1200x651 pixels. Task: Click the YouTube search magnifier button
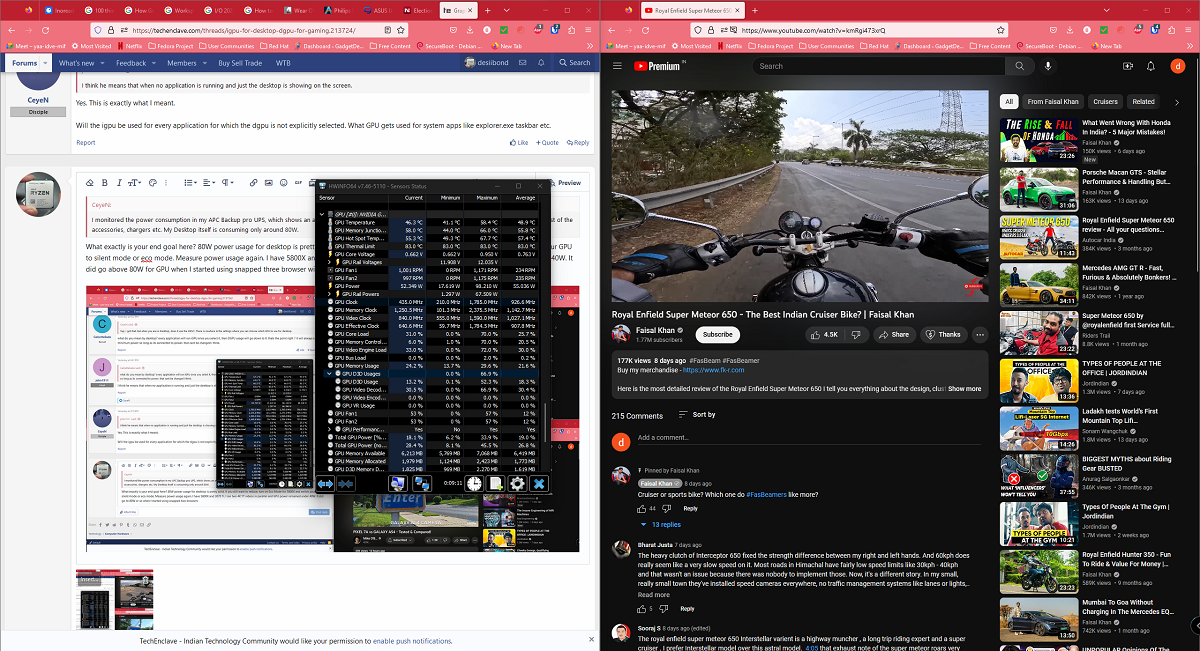click(x=1020, y=66)
